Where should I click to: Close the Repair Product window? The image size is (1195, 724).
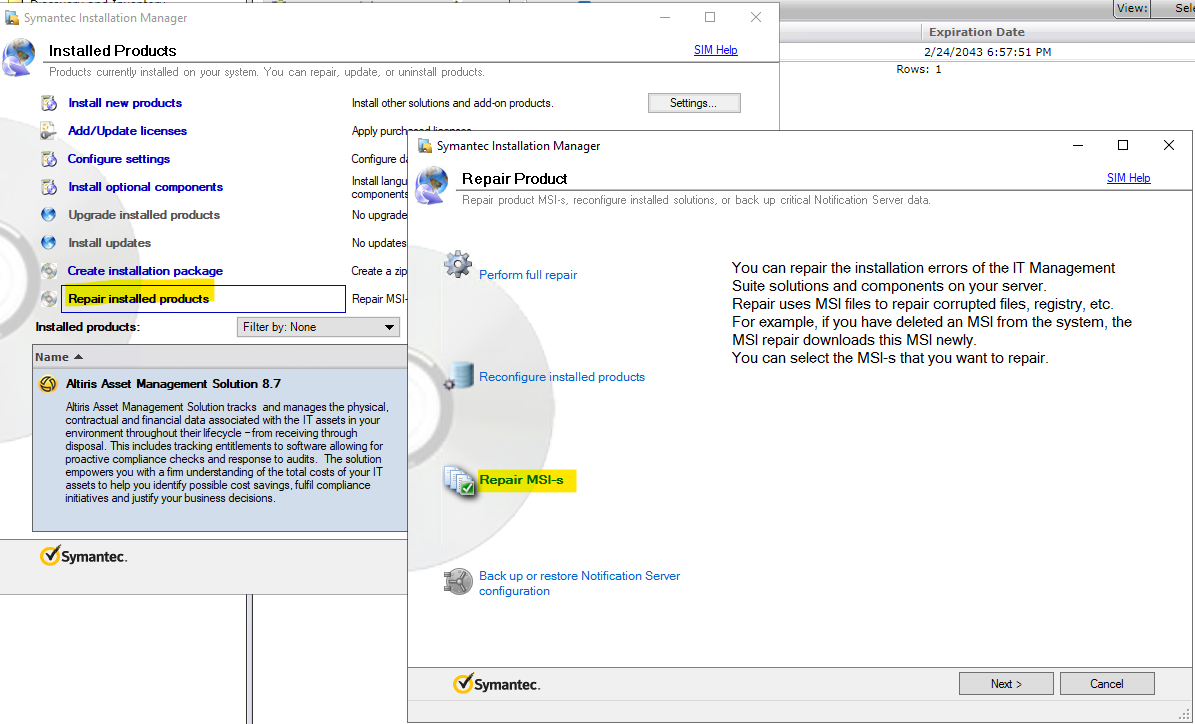coord(1168,146)
